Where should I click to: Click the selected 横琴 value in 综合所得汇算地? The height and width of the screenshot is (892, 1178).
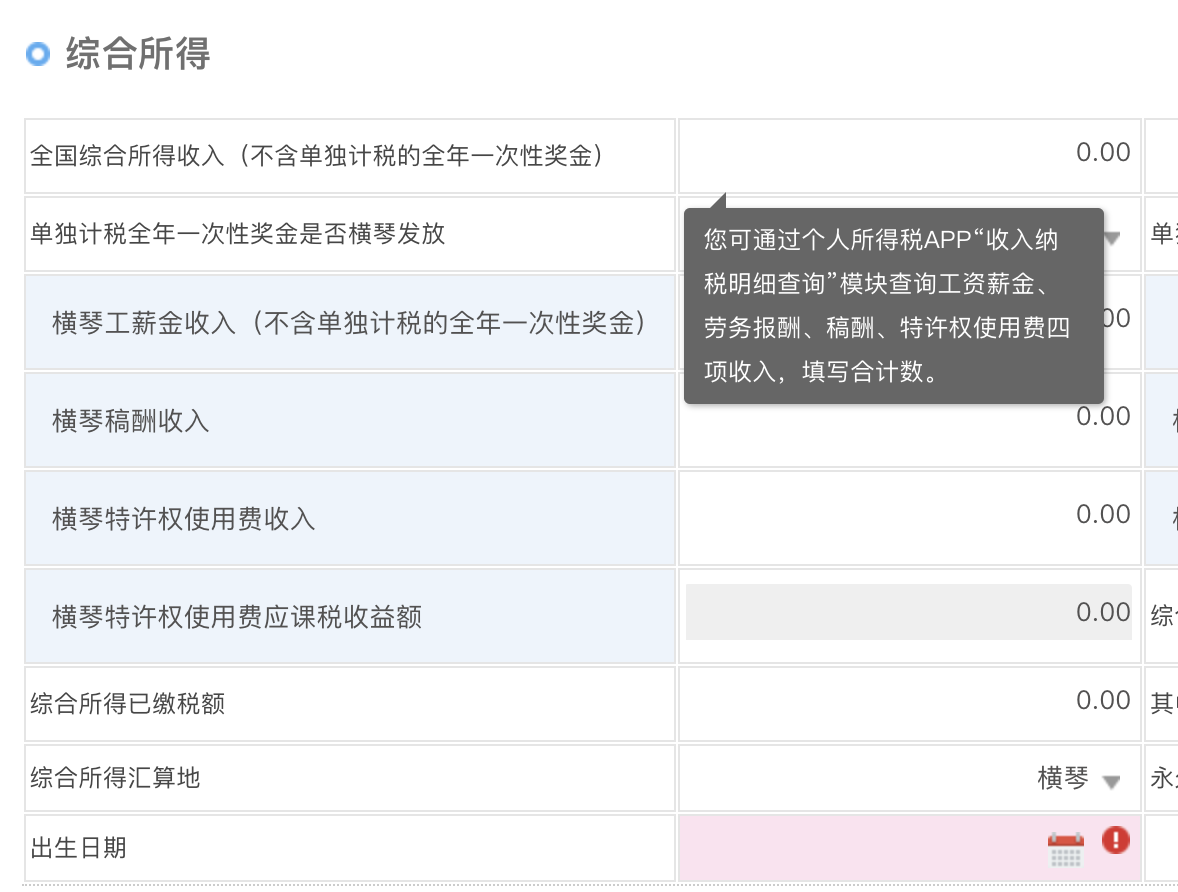pyautogui.click(x=1062, y=779)
